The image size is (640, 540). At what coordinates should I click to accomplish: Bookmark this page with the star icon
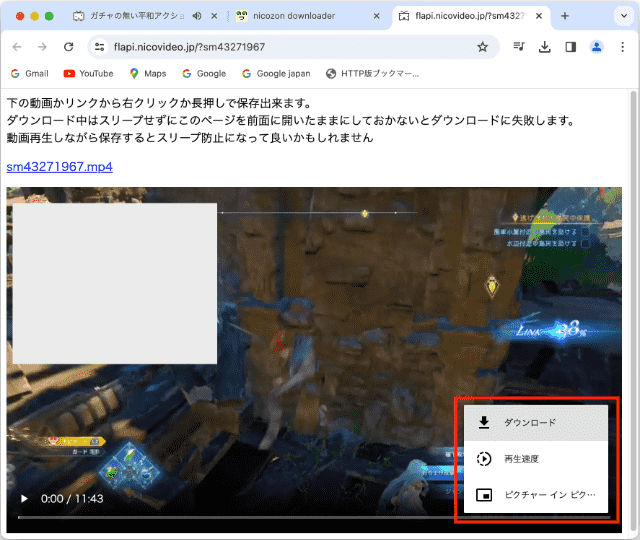pos(482,47)
